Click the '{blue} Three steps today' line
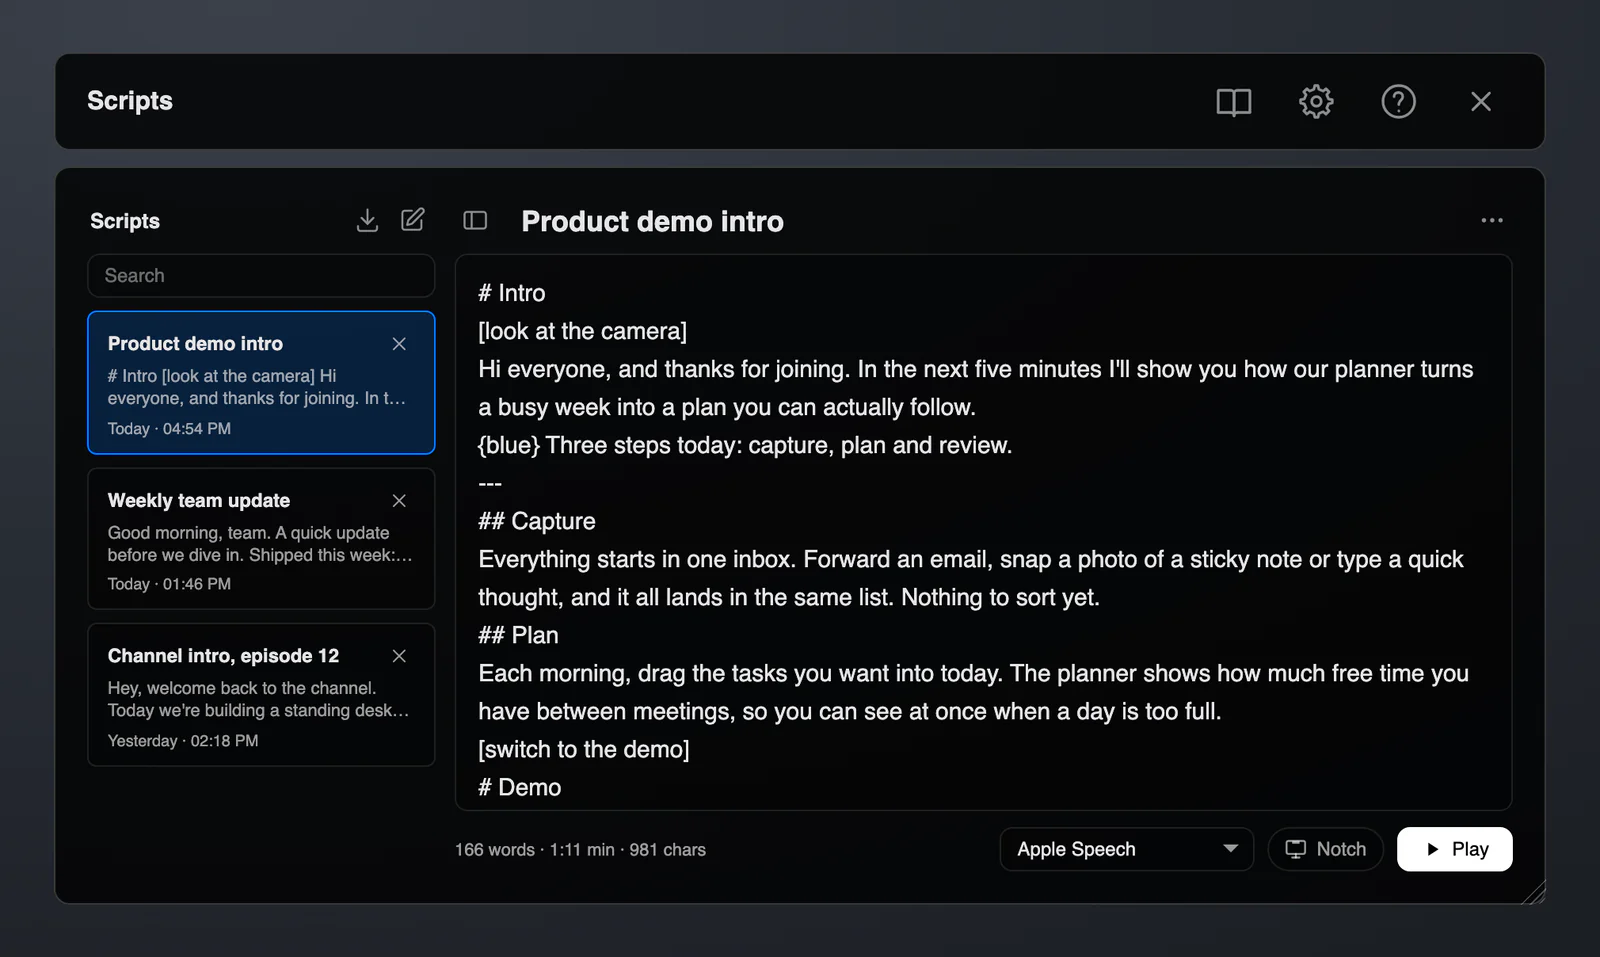 pos(745,445)
